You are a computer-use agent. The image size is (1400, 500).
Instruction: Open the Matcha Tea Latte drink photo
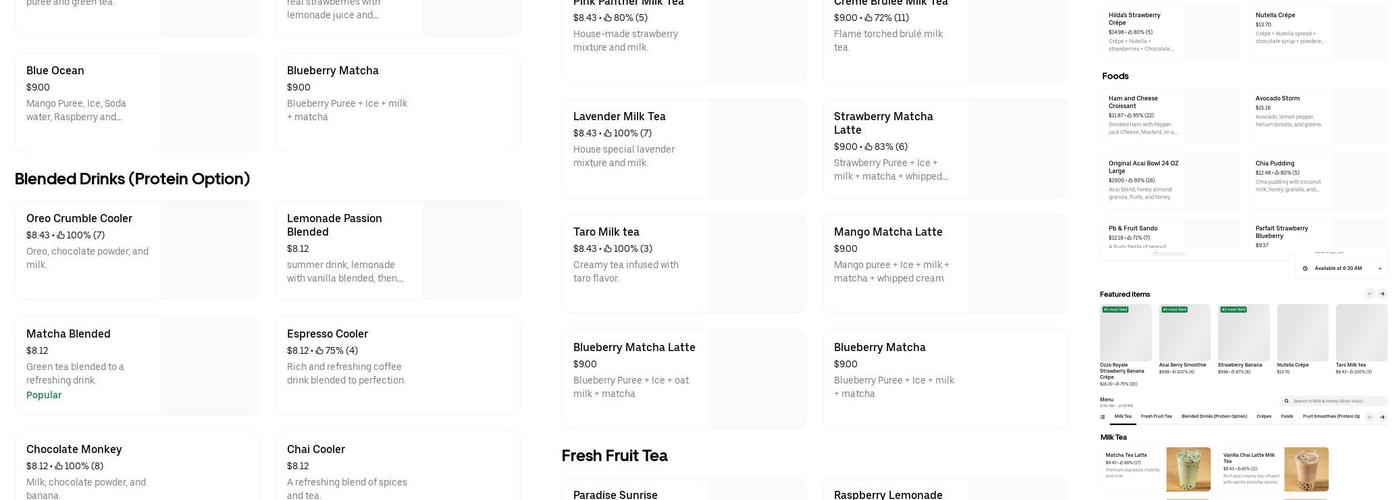pyautogui.click(x=1188, y=469)
